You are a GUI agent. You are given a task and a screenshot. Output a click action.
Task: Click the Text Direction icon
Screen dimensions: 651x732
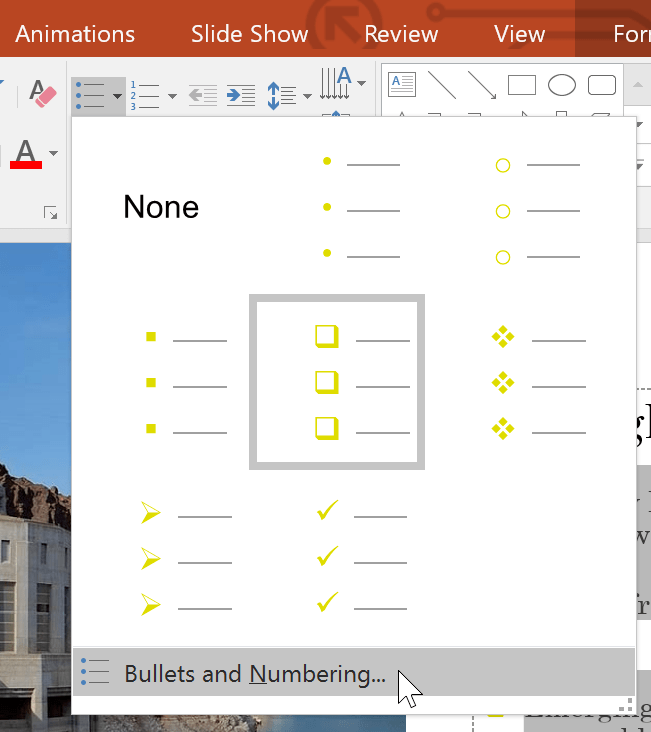[336, 83]
